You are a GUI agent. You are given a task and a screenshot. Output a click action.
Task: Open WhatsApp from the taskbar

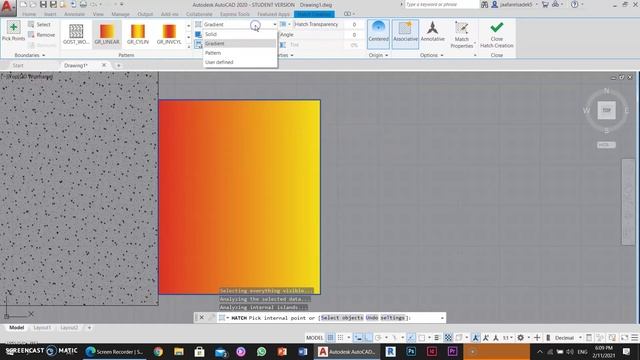tap(261, 351)
